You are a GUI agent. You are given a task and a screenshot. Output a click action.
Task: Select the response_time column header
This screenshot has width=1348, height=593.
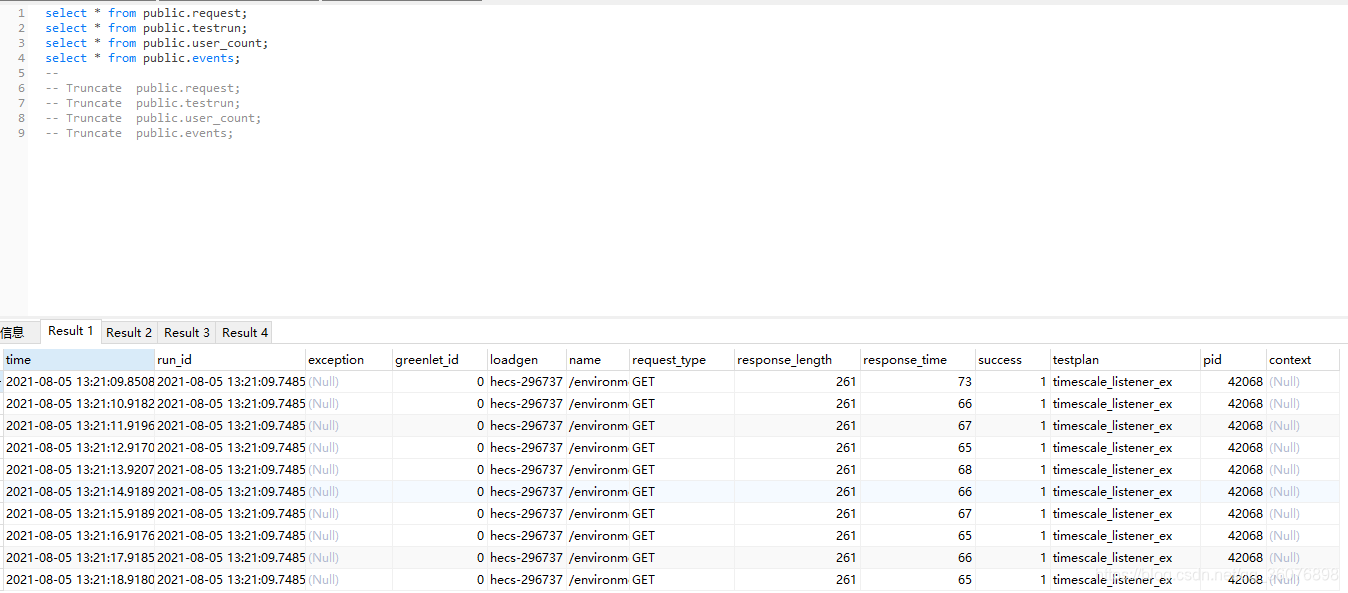coord(918,360)
